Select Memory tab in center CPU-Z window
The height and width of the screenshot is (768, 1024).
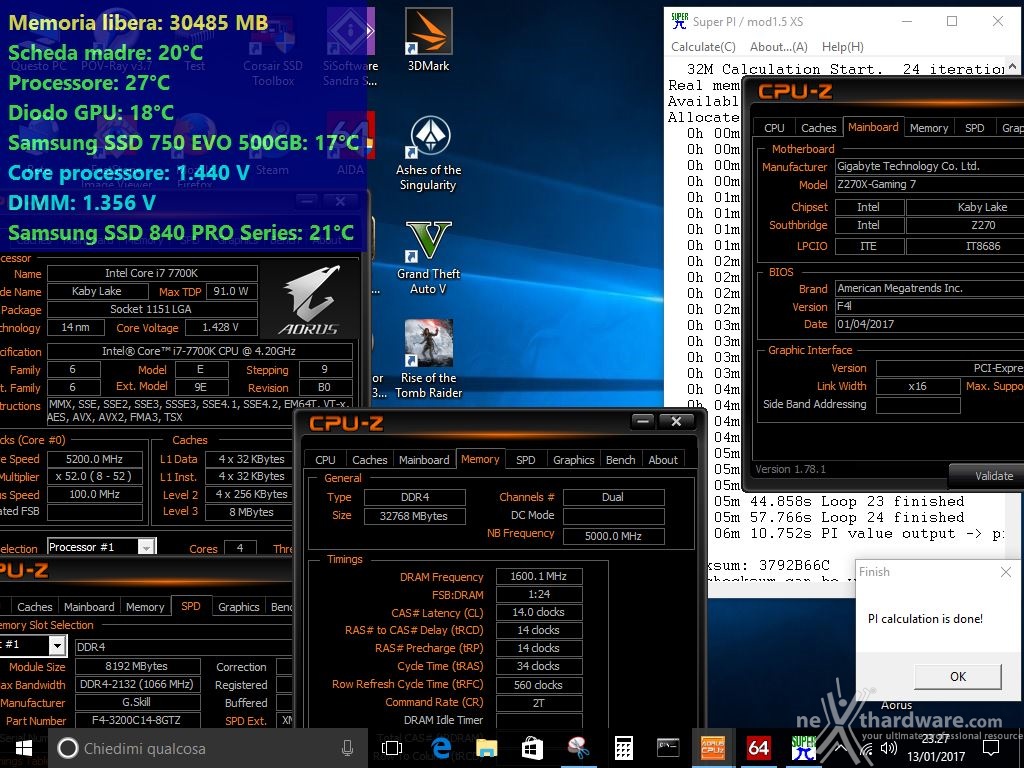pos(480,459)
